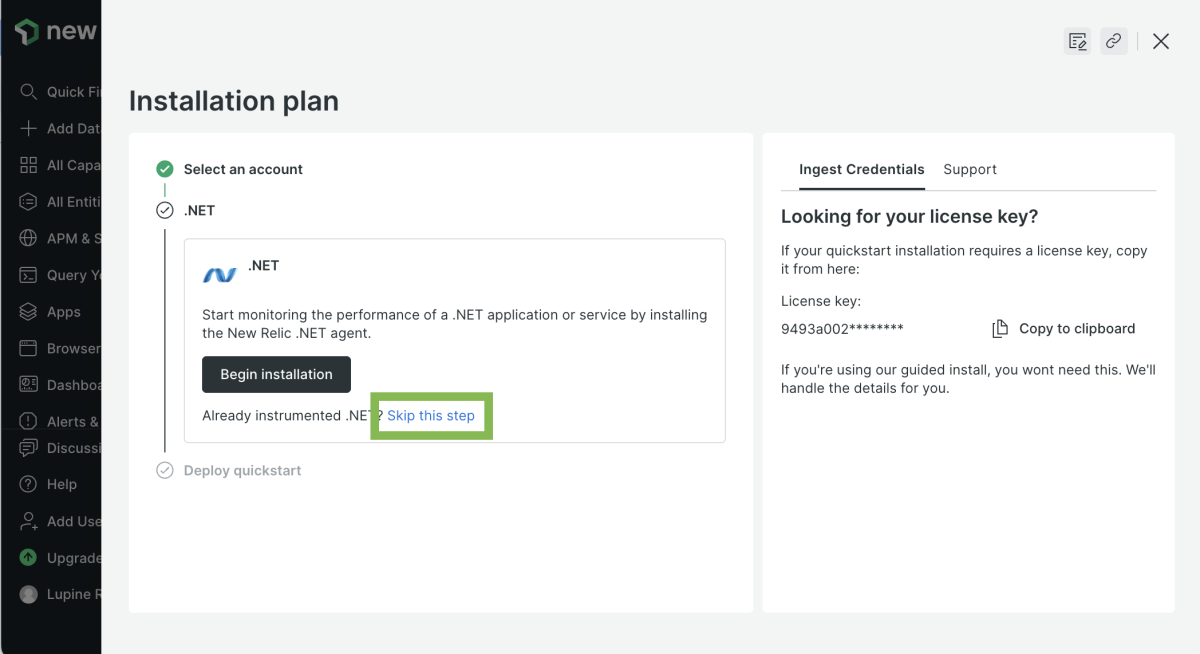Click the copy permalink link icon

tap(1113, 41)
